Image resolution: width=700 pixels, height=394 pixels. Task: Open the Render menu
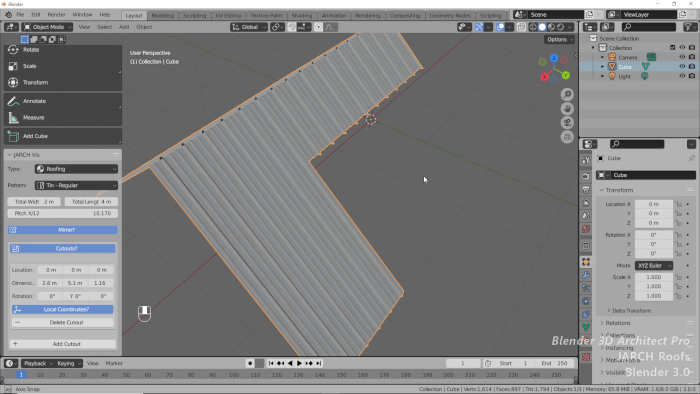click(56, 15)
